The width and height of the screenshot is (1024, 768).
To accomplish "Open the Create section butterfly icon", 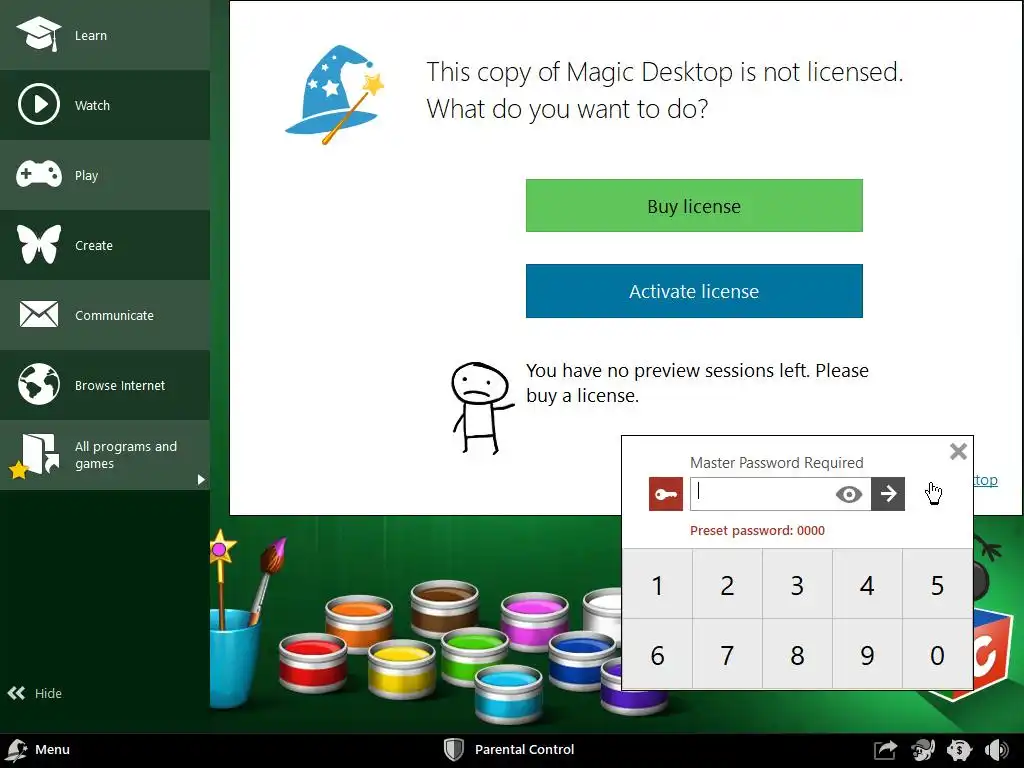I will tap(39, 244).
